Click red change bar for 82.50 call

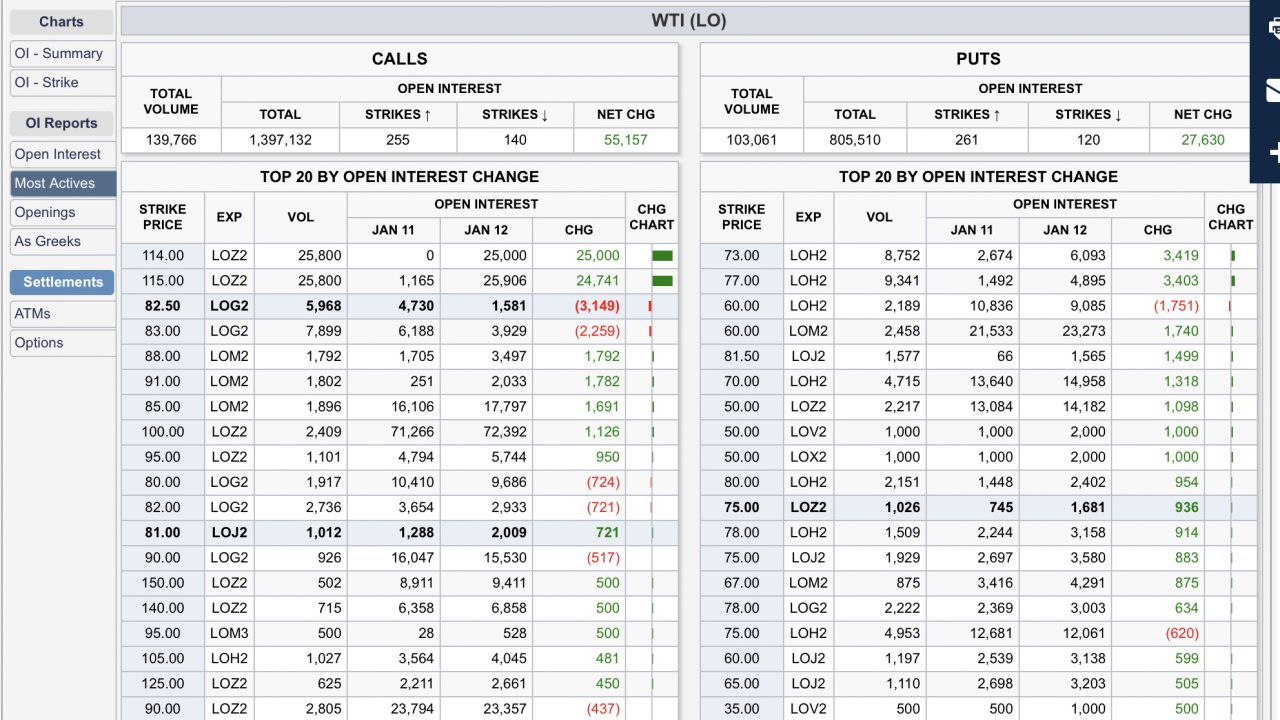[x=650, y=306]
